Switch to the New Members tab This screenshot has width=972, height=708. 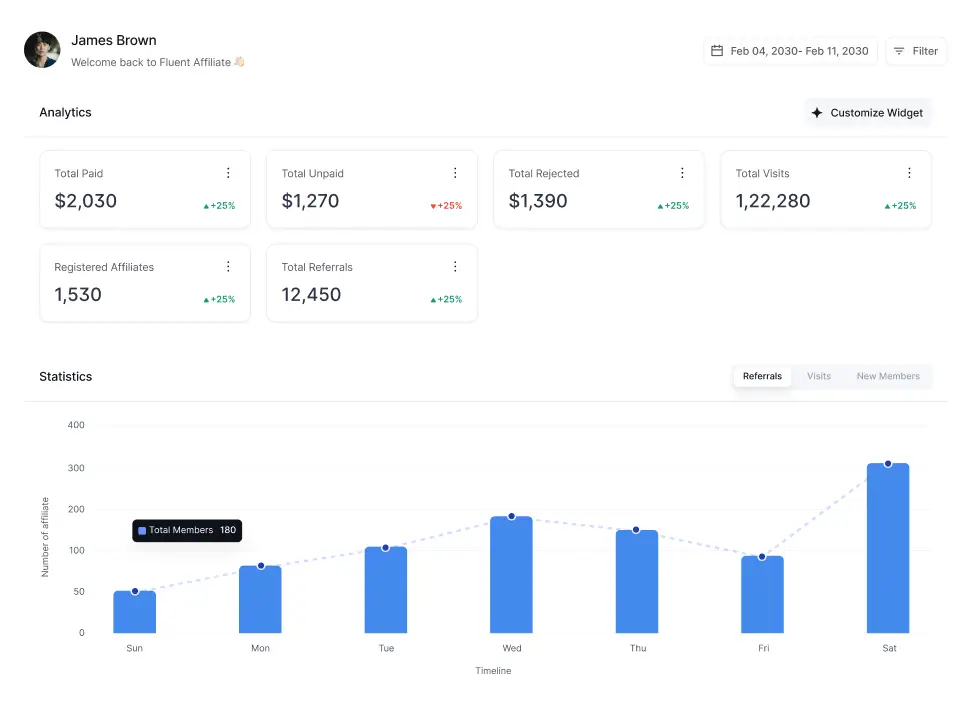[x=888, y=376]
